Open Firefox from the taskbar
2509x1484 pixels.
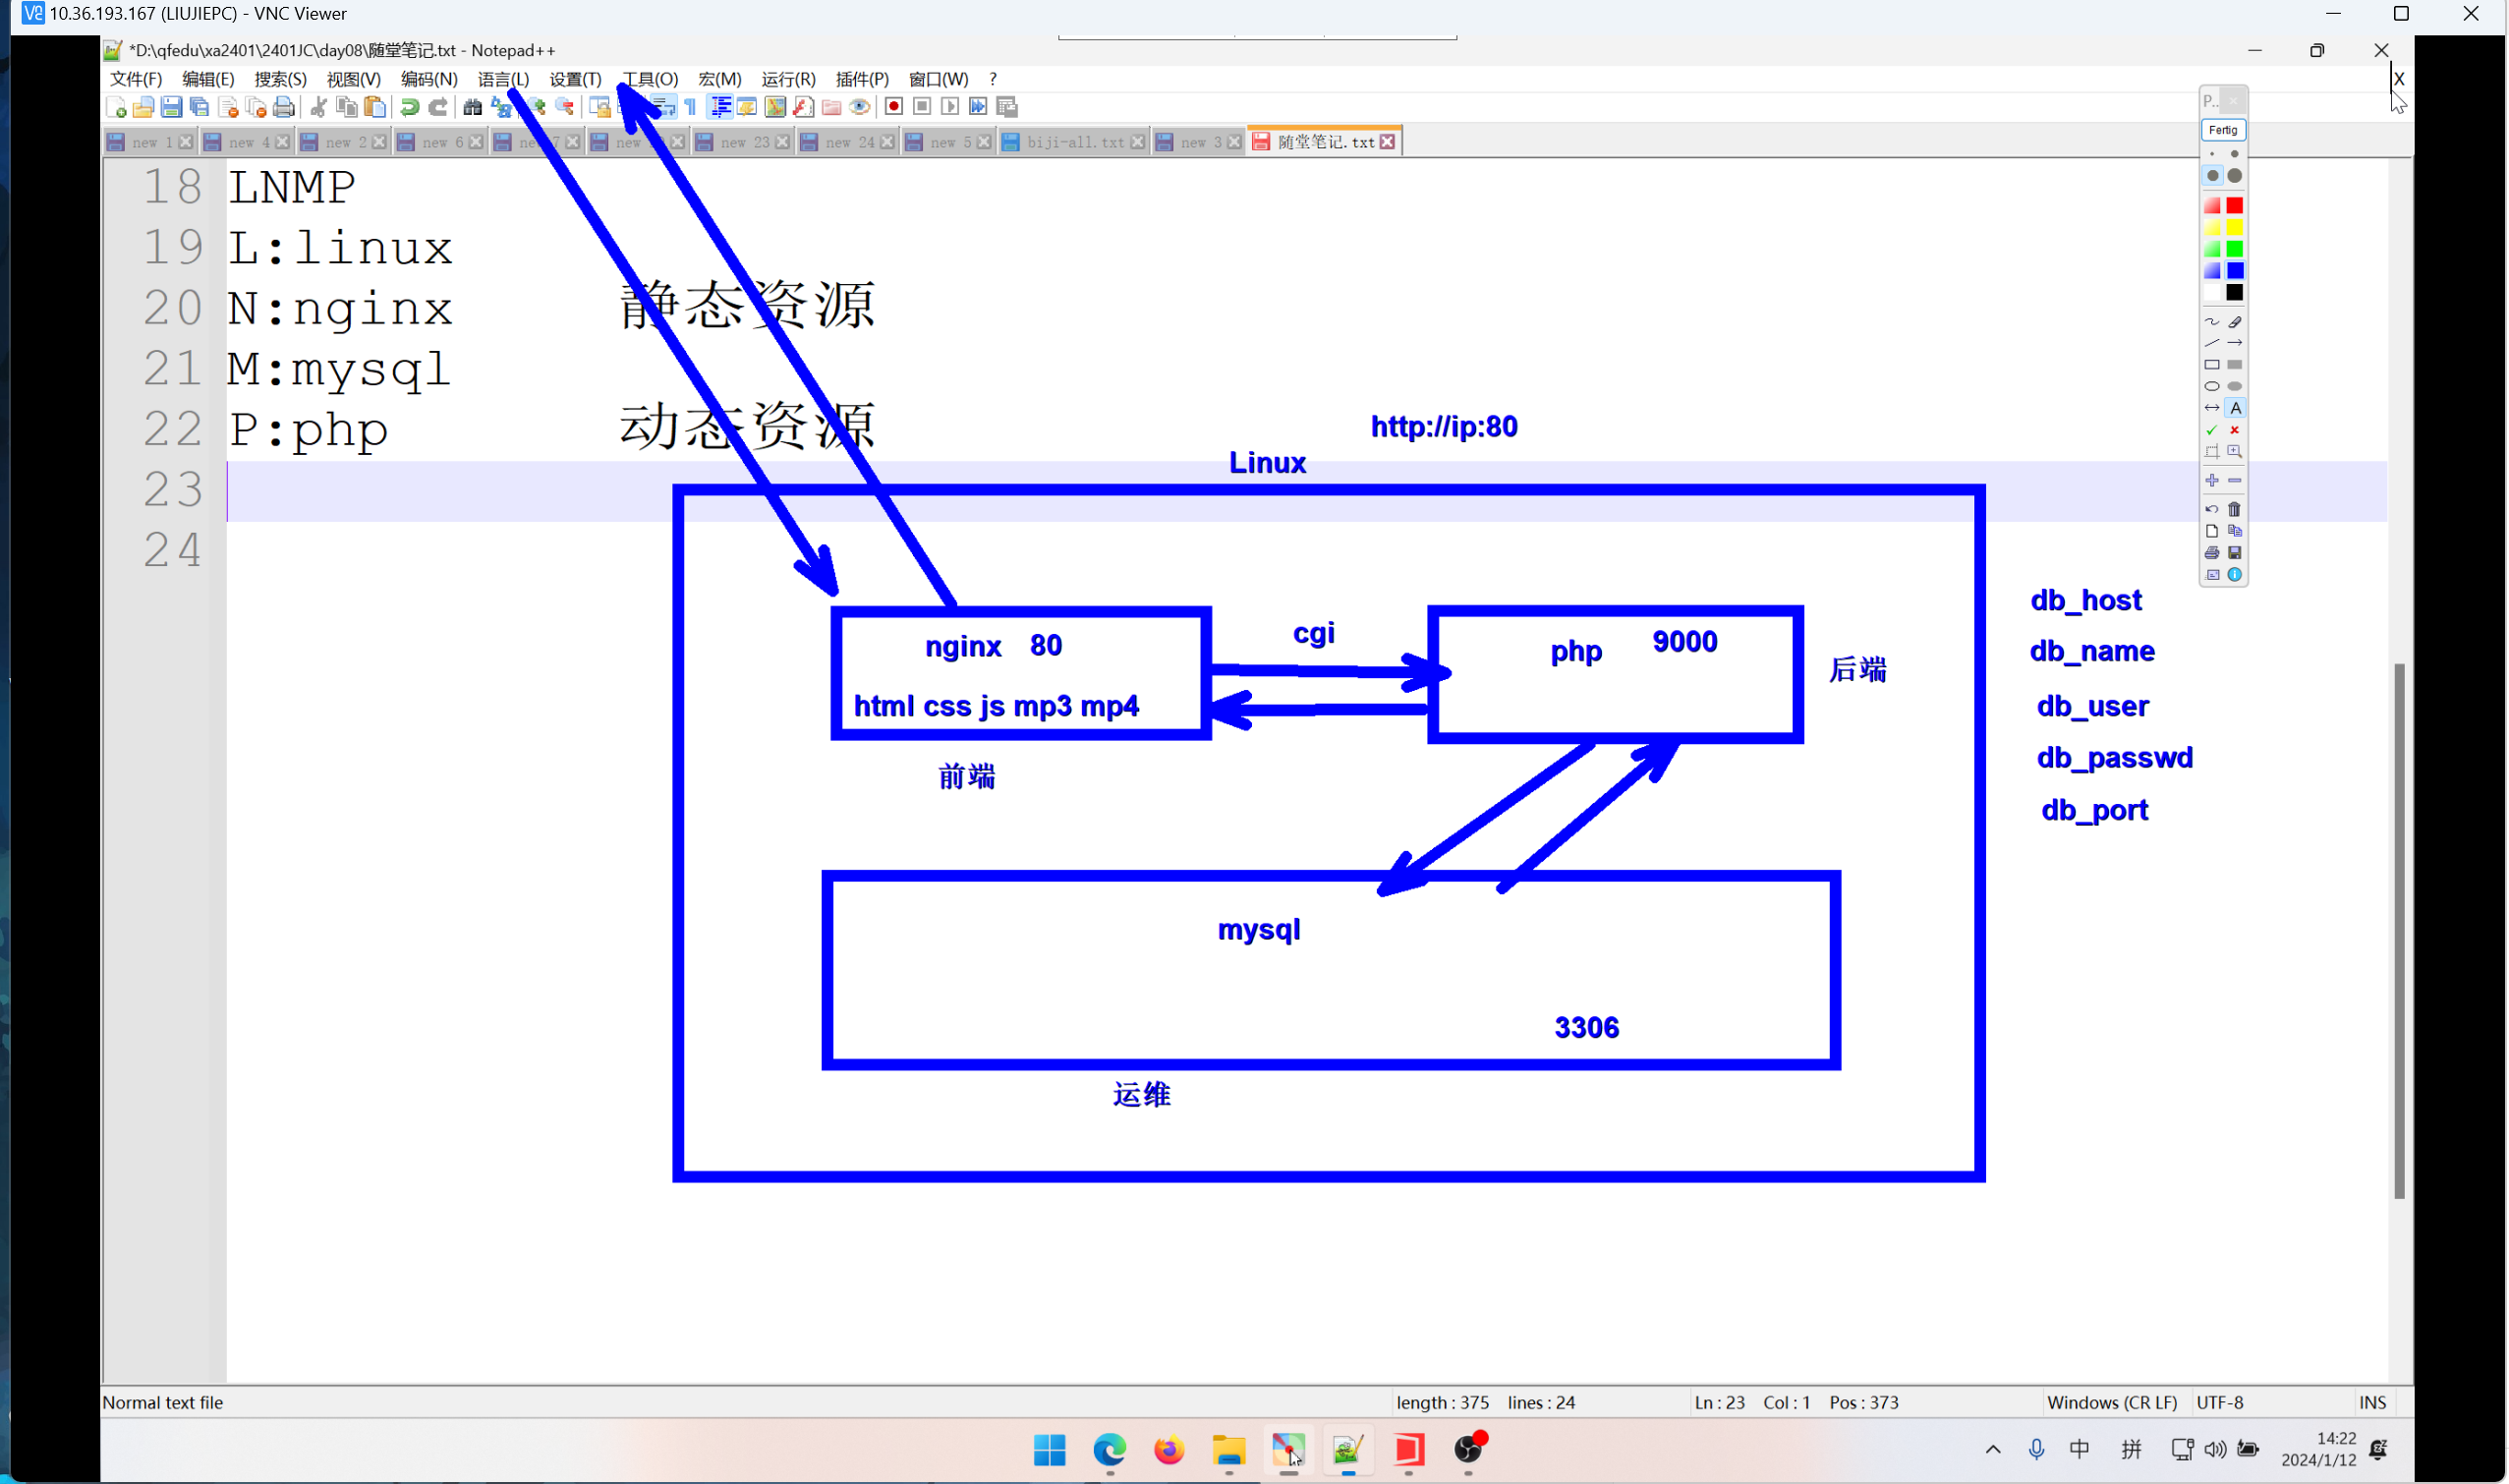[1168, 1450]
